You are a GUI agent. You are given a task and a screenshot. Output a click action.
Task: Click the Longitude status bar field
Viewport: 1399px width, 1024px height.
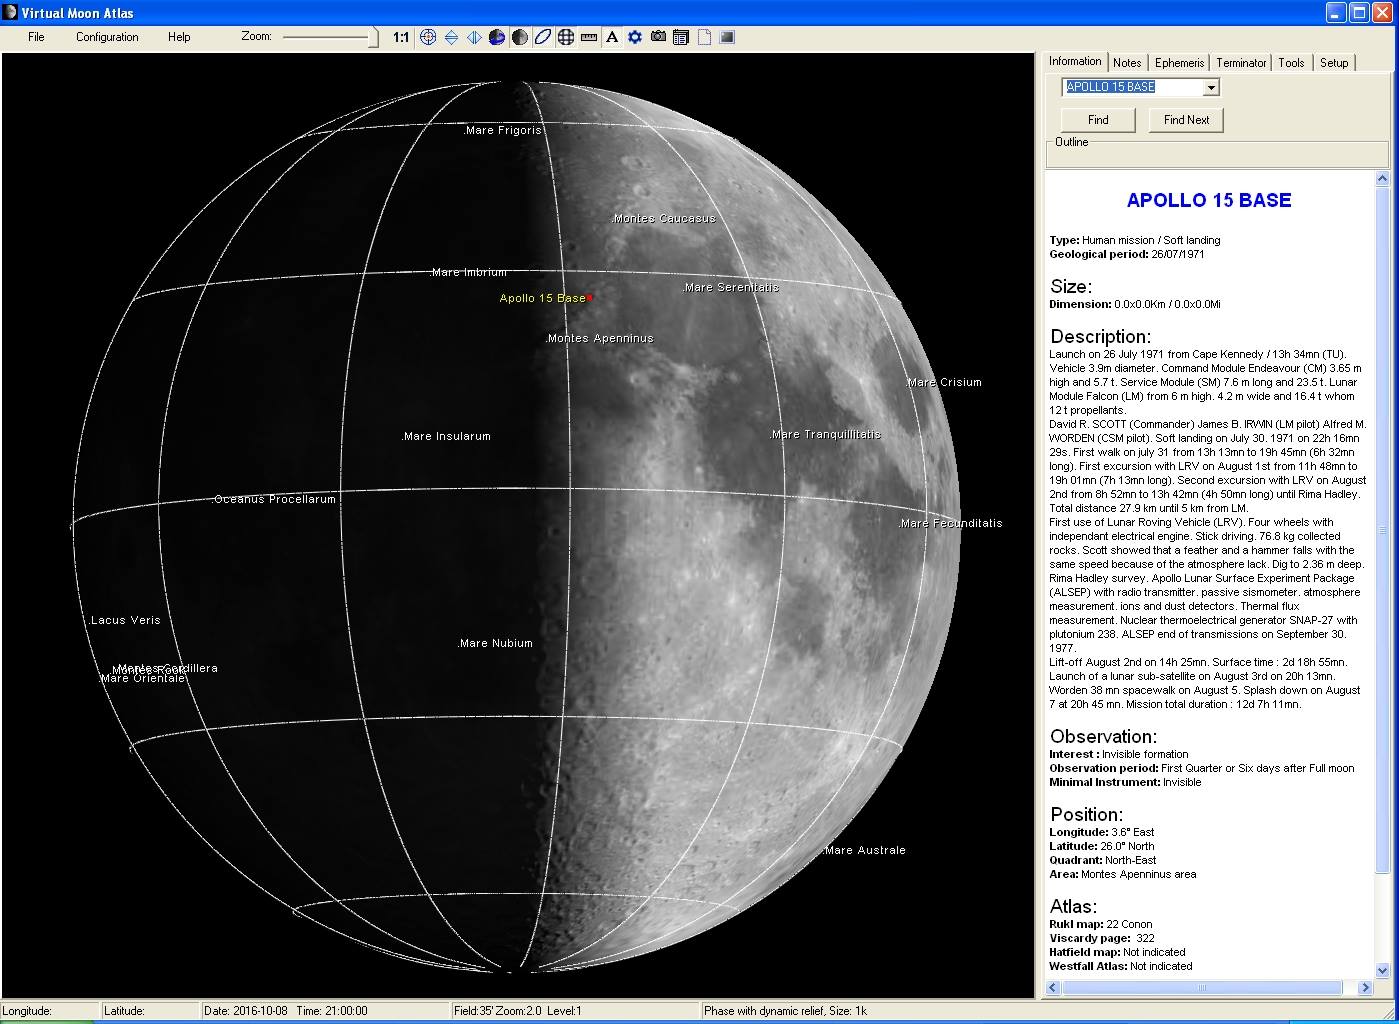(x=51, y=1011)
